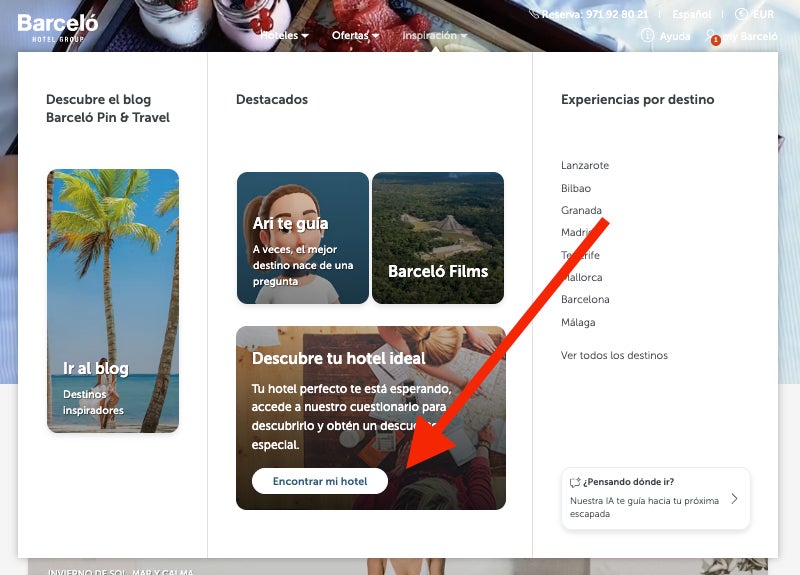
Task: Select the Lanzarote destination
Action: point(585,165)
